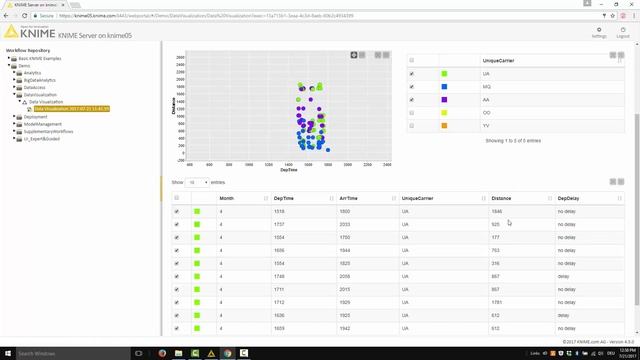Click the browser address bar

[x=318, y=16]
